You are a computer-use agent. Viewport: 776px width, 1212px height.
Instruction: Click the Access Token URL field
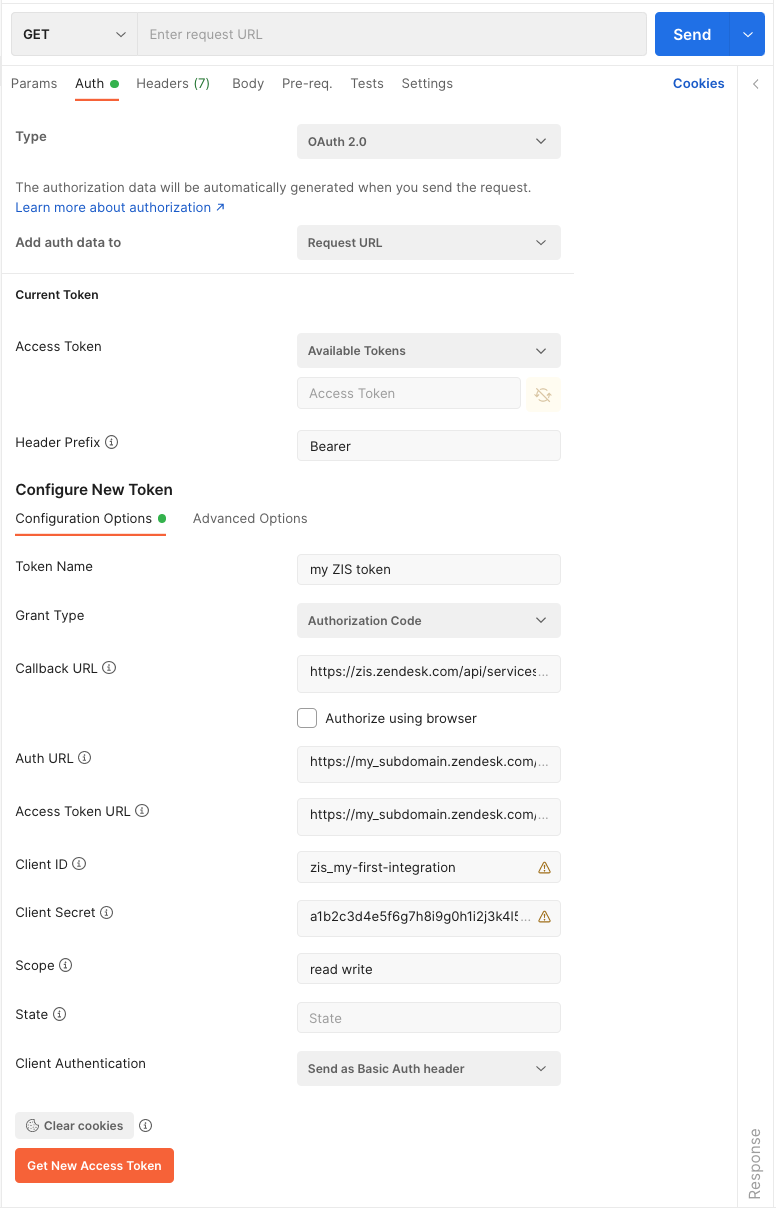429,816
